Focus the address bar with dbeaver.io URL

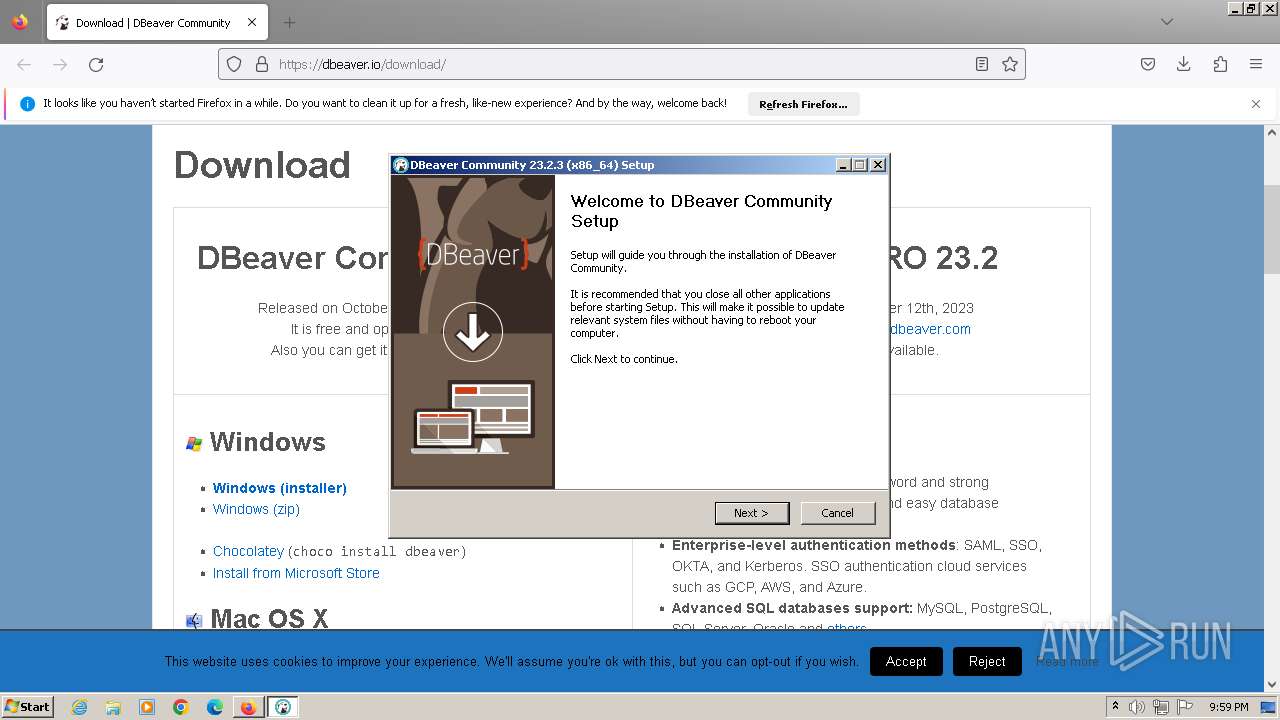coord(620,64)
